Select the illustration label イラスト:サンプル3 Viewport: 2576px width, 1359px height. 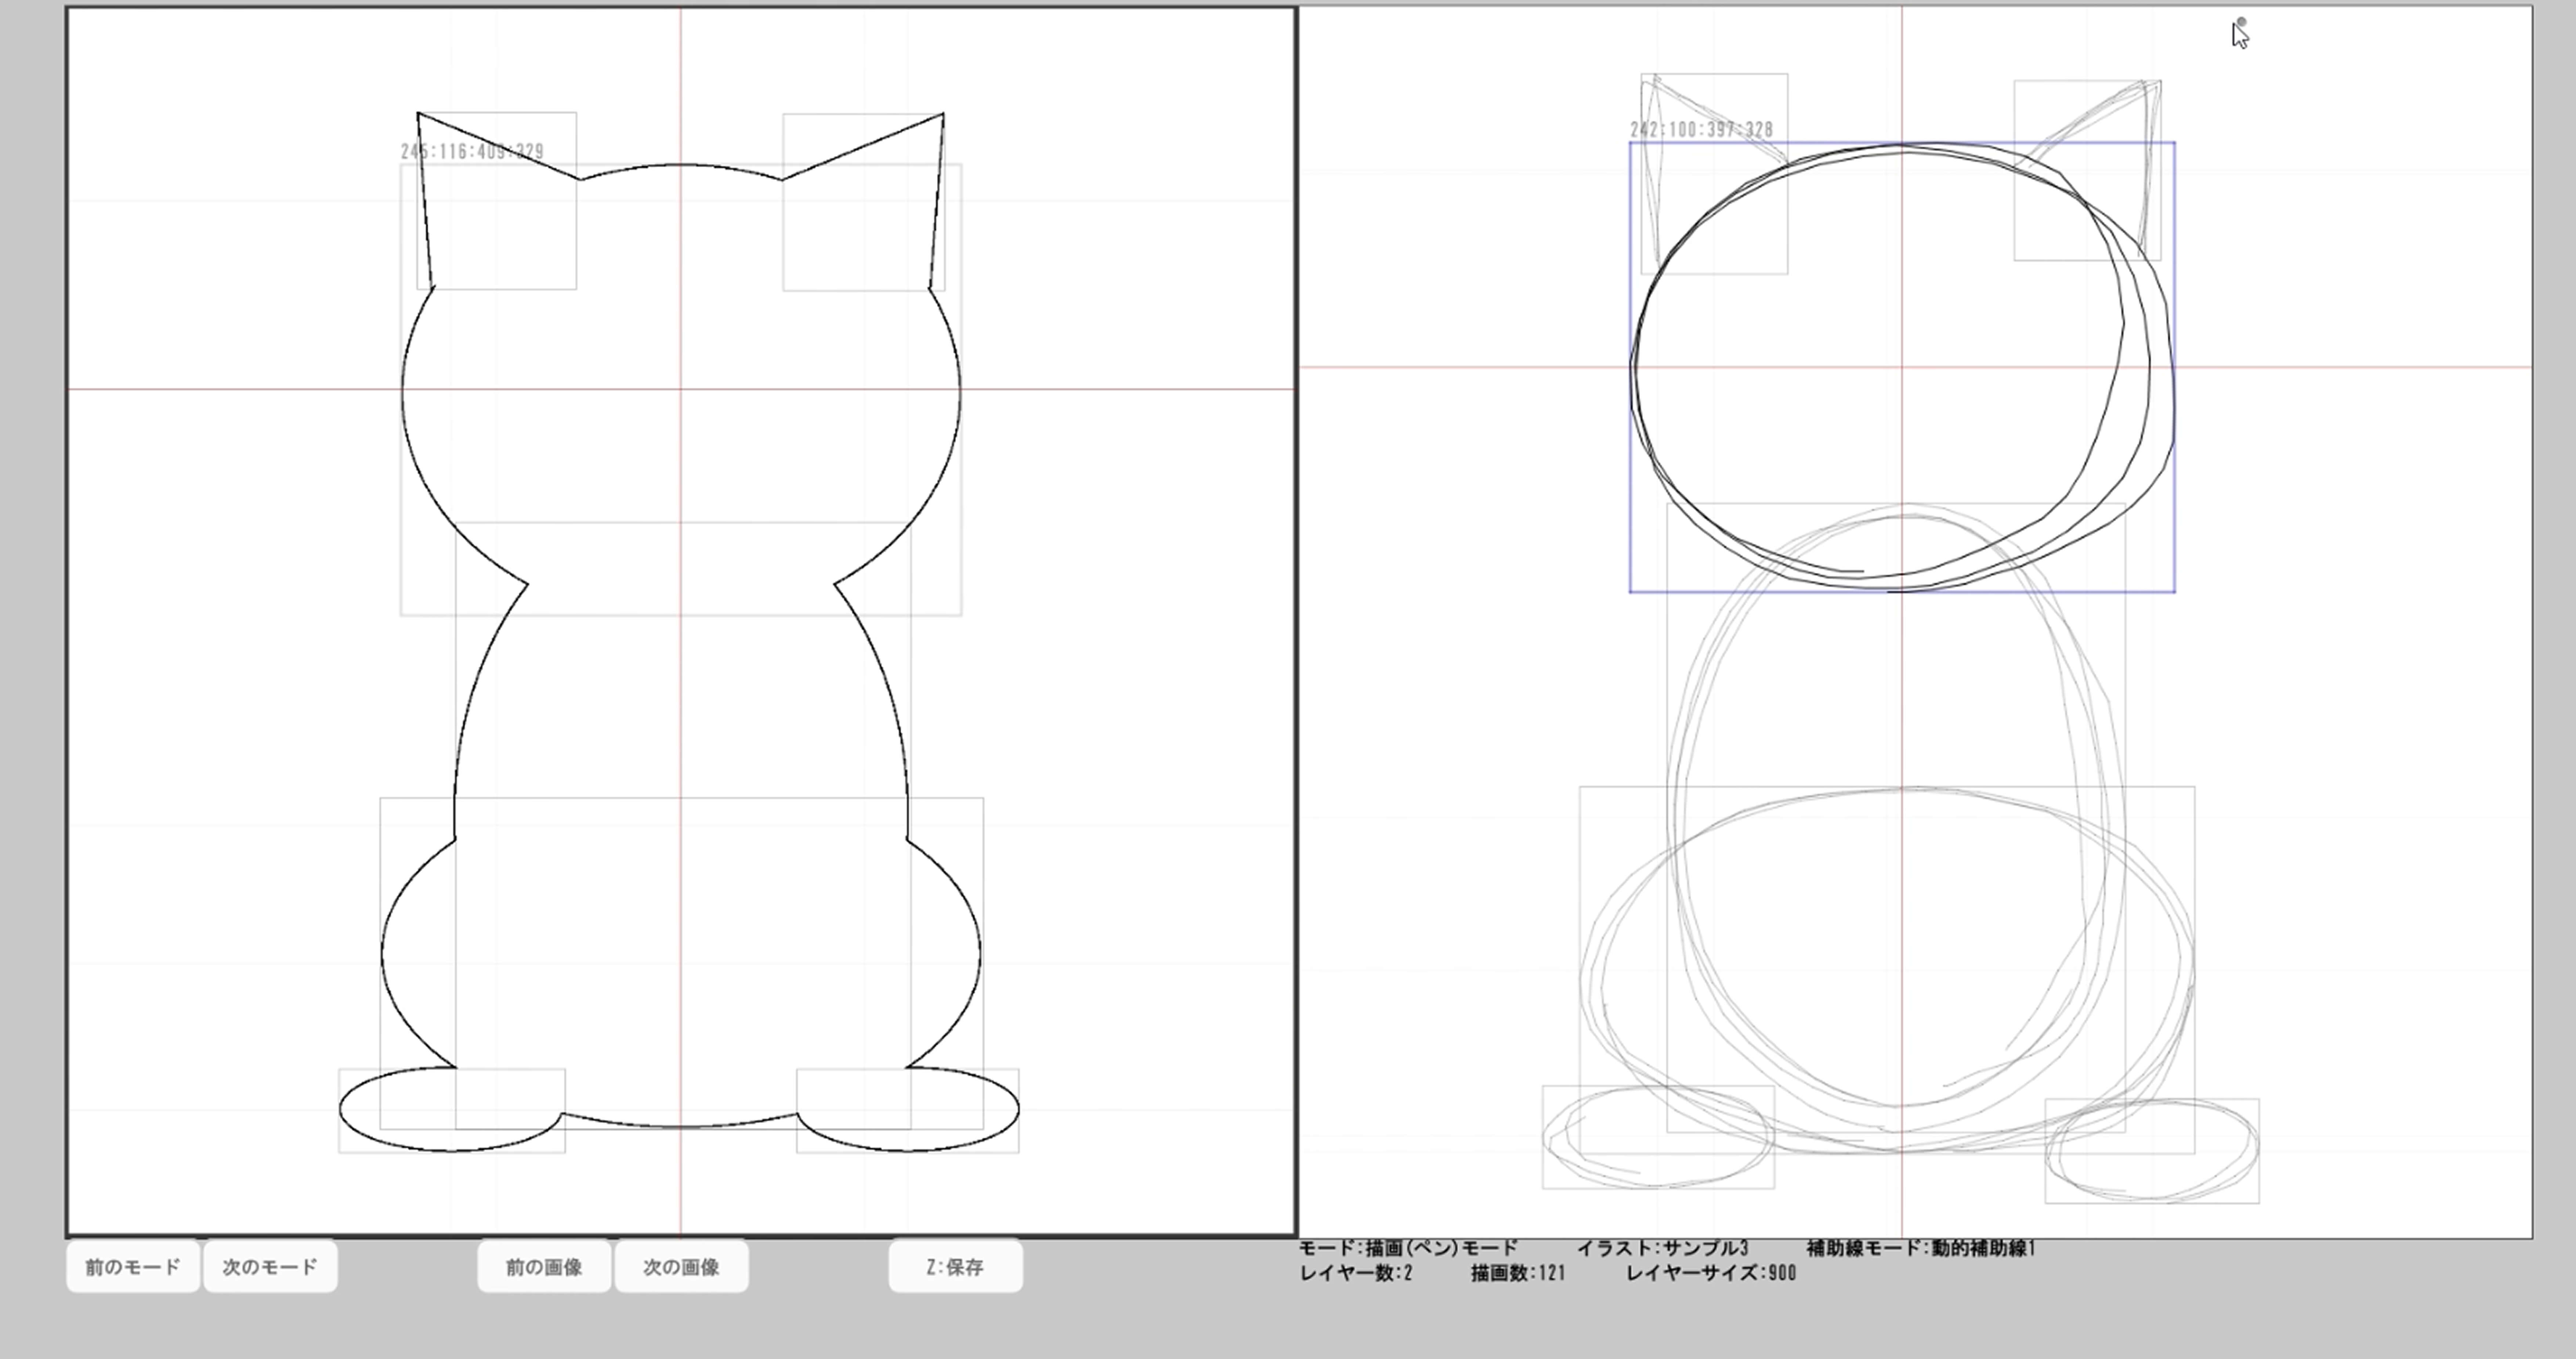[x=1663, y=1248]
